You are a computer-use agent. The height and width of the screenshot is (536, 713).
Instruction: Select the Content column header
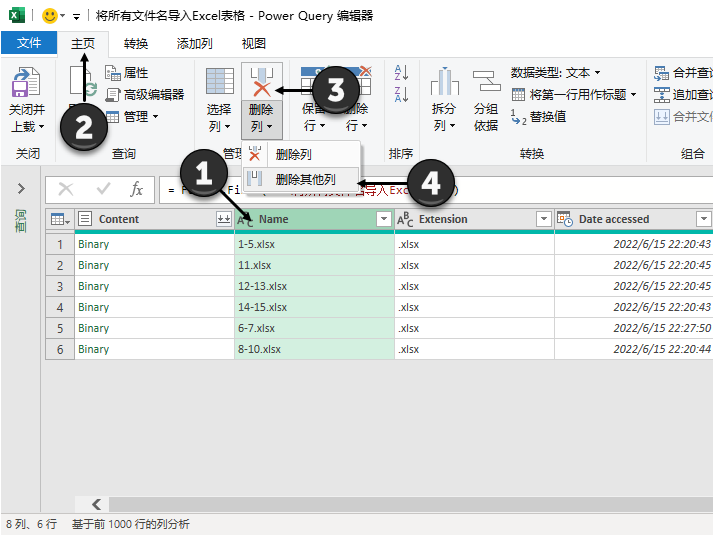point(154,219)
